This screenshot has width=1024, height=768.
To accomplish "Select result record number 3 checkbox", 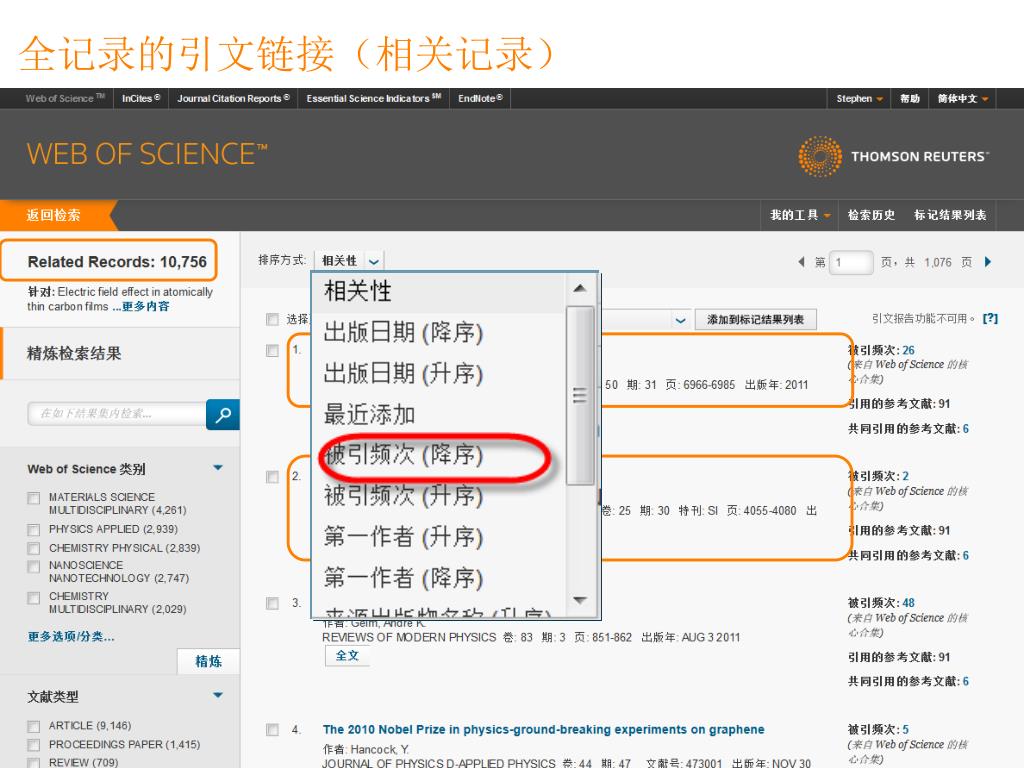I will 272,603.
